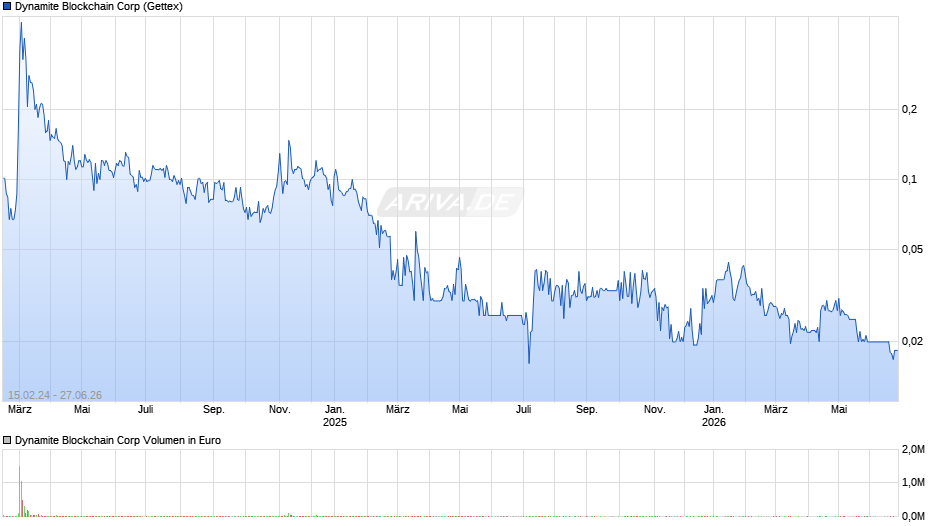Click the price axis label '0,02'
The width and height of the screenshot is (940, 526).
(912, 341)
